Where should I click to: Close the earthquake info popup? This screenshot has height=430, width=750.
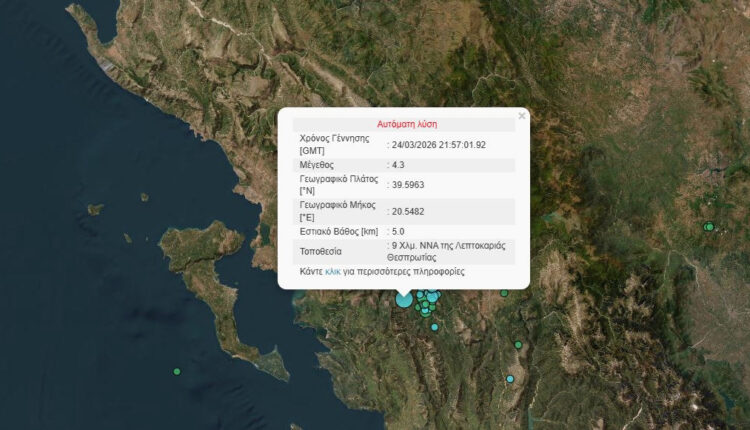(521, 116)
